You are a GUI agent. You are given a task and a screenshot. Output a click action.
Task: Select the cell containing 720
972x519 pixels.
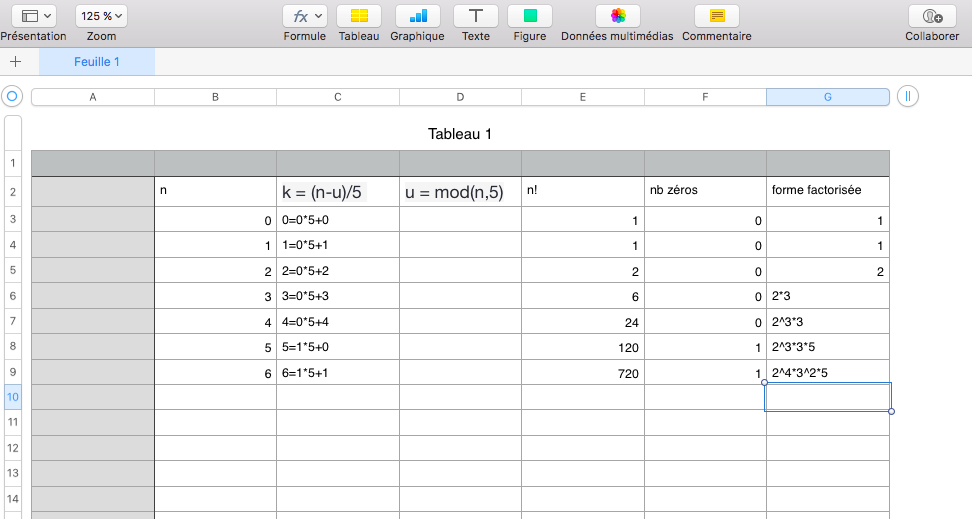click(582, 372)
